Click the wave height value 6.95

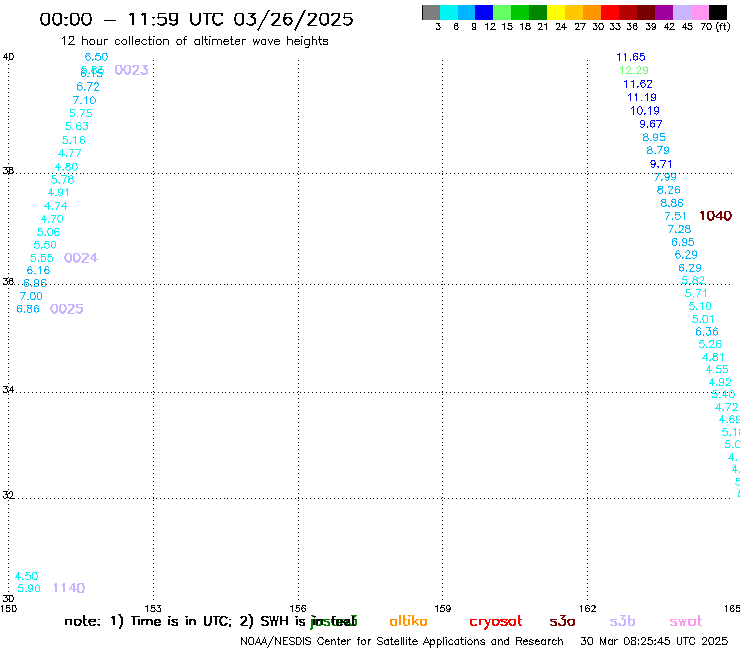pyautogui.click(x=682, y=242)
